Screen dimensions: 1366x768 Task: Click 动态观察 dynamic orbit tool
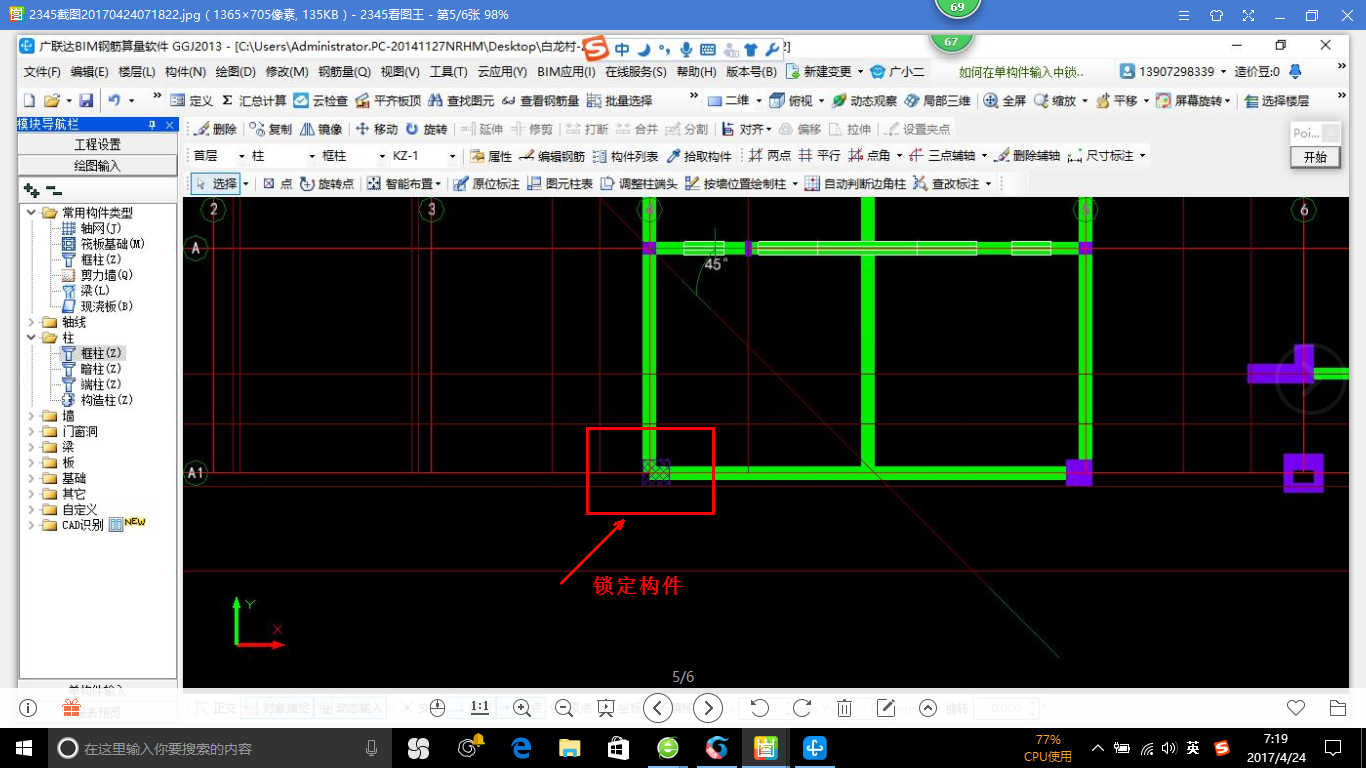(x=865, y=101)
